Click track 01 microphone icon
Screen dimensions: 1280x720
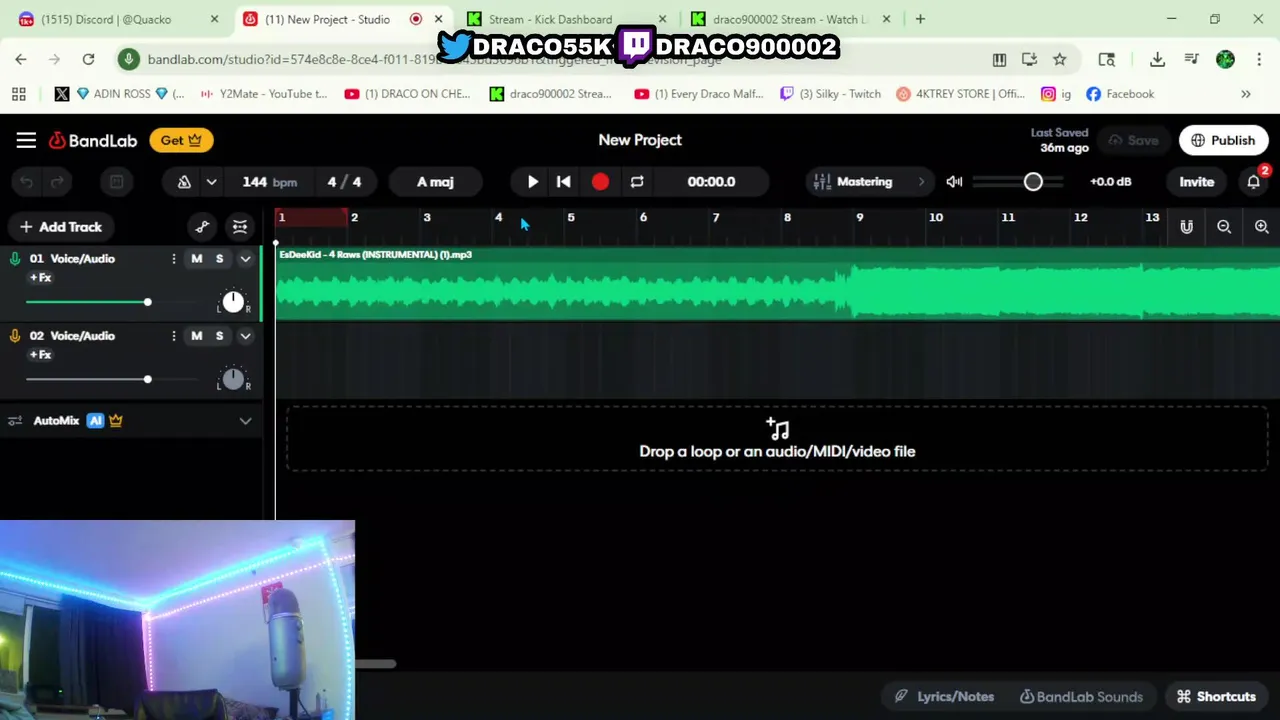click(15, 259)
